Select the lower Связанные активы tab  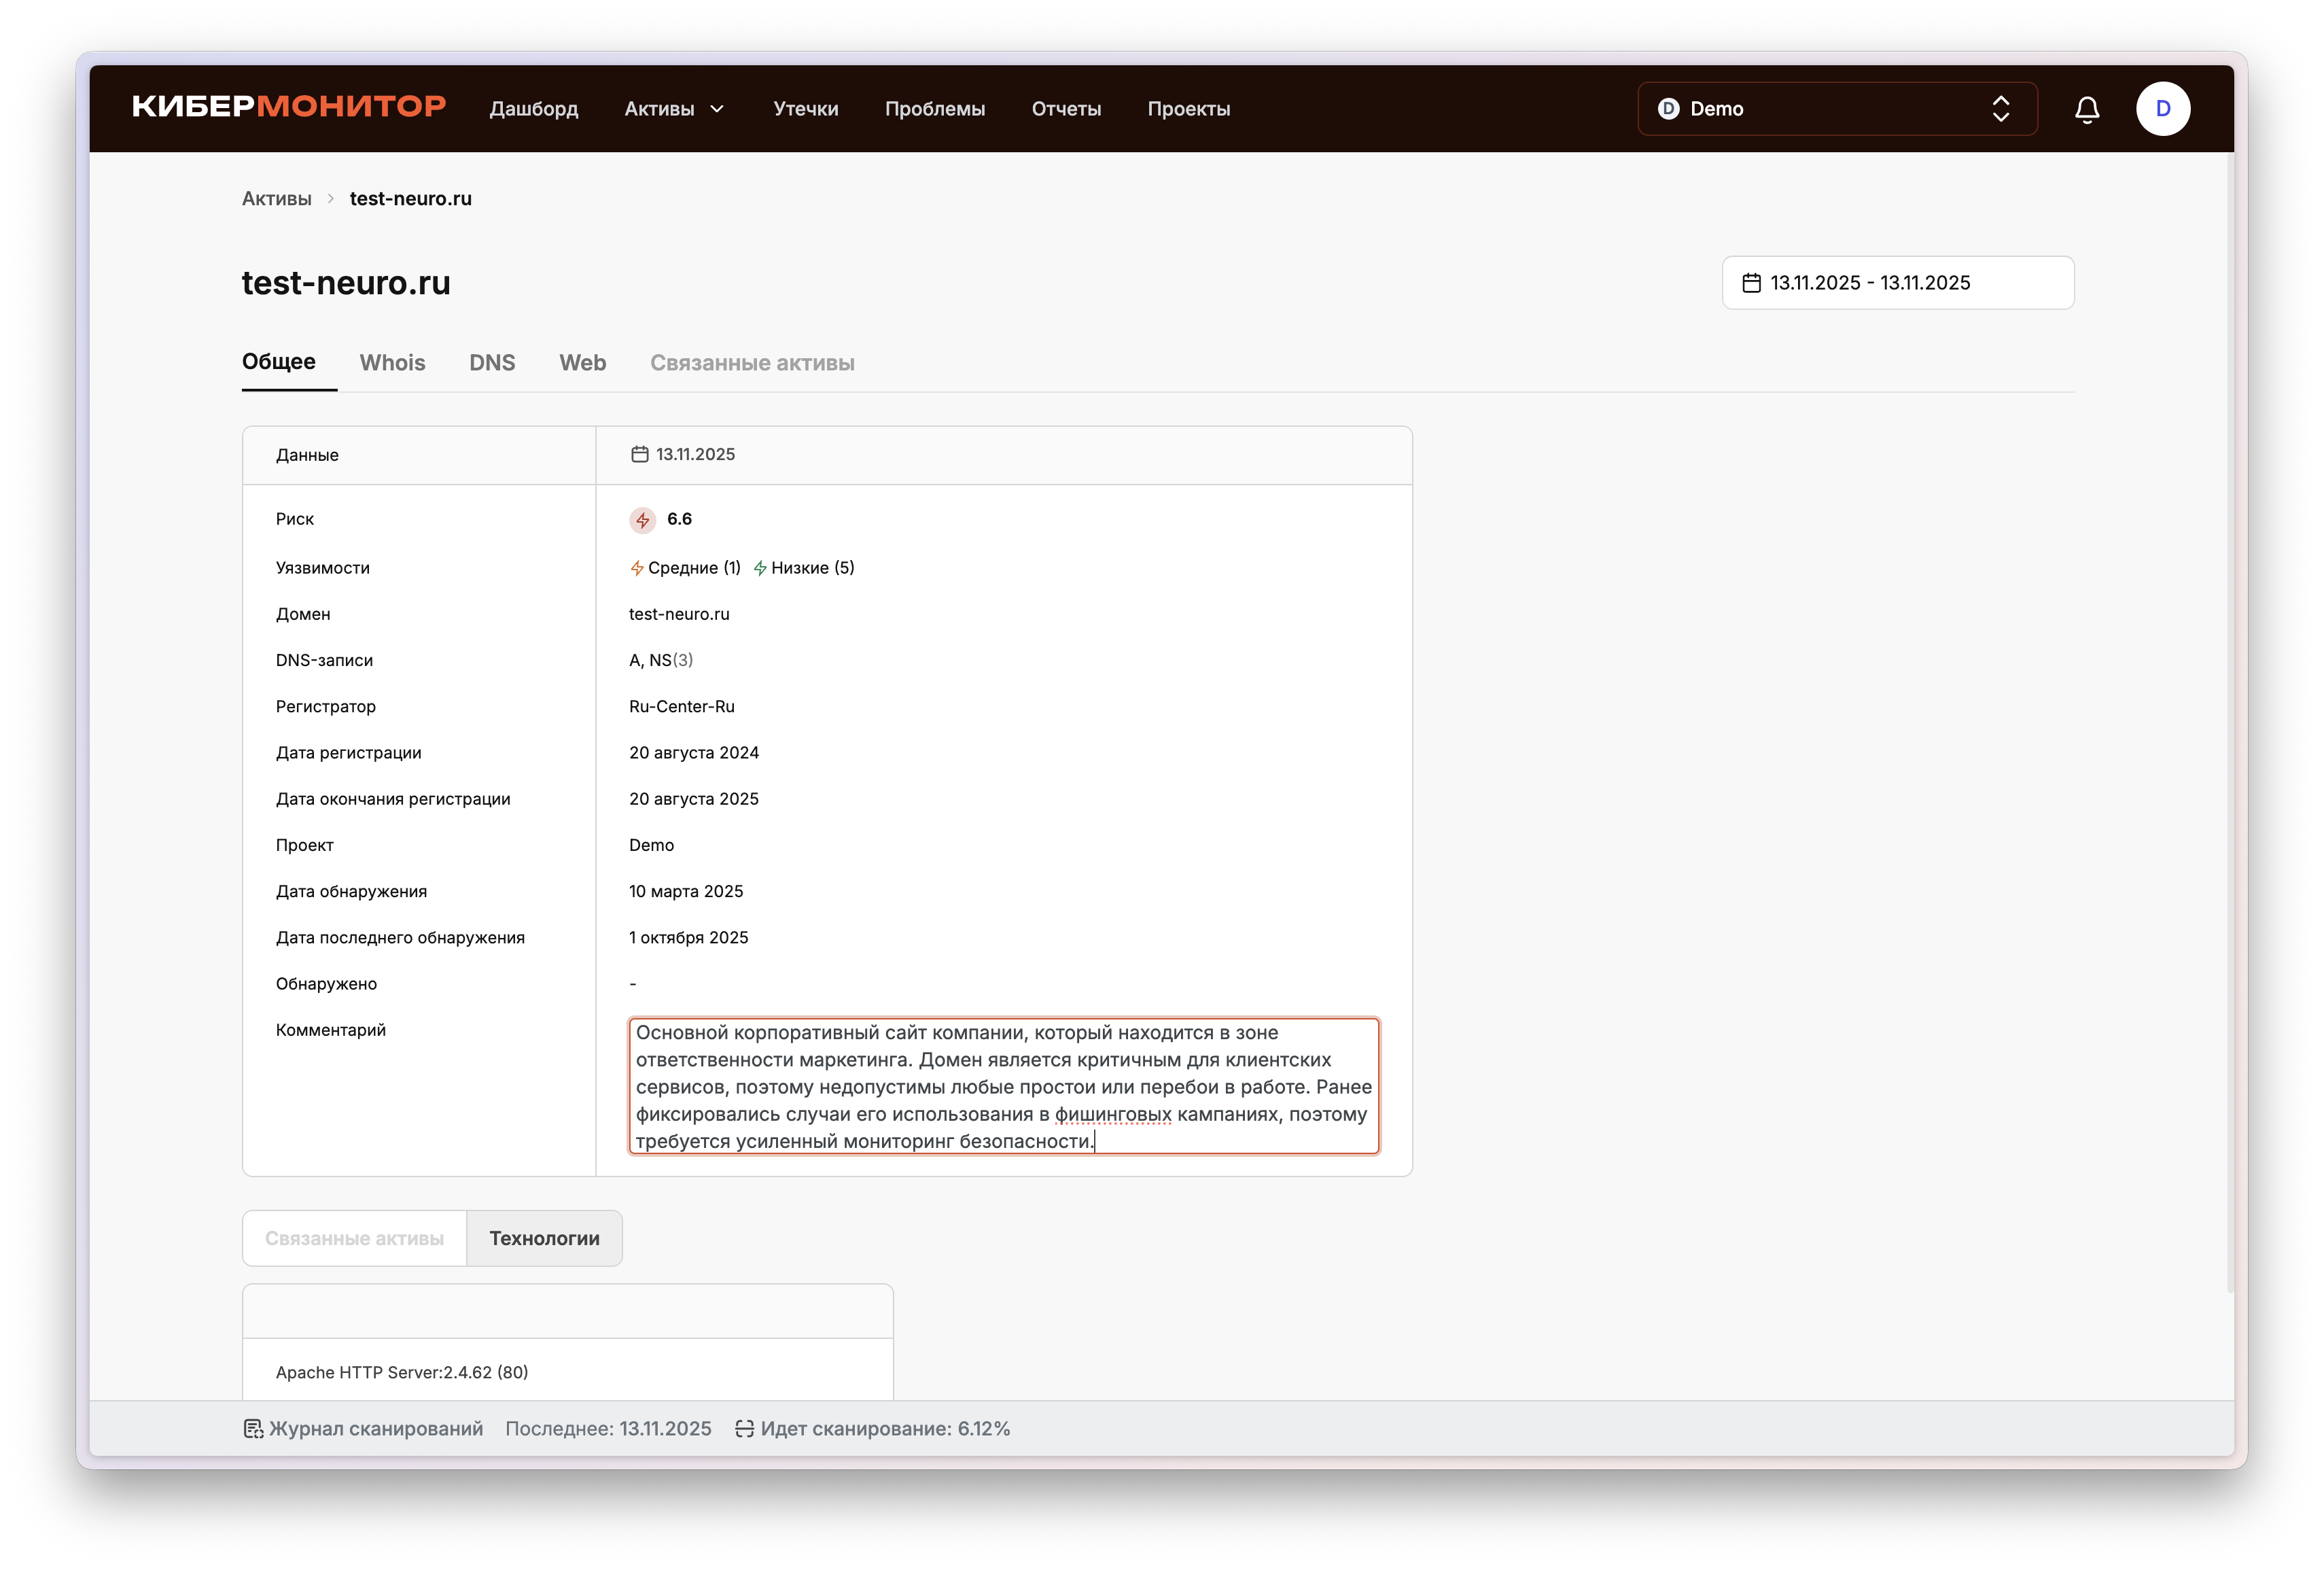click(x=354, y=1238)
